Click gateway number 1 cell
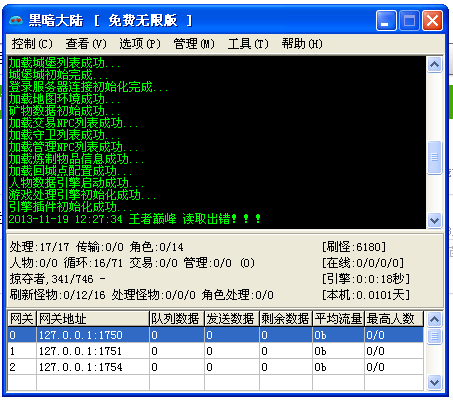 click(x=22, y=351)
